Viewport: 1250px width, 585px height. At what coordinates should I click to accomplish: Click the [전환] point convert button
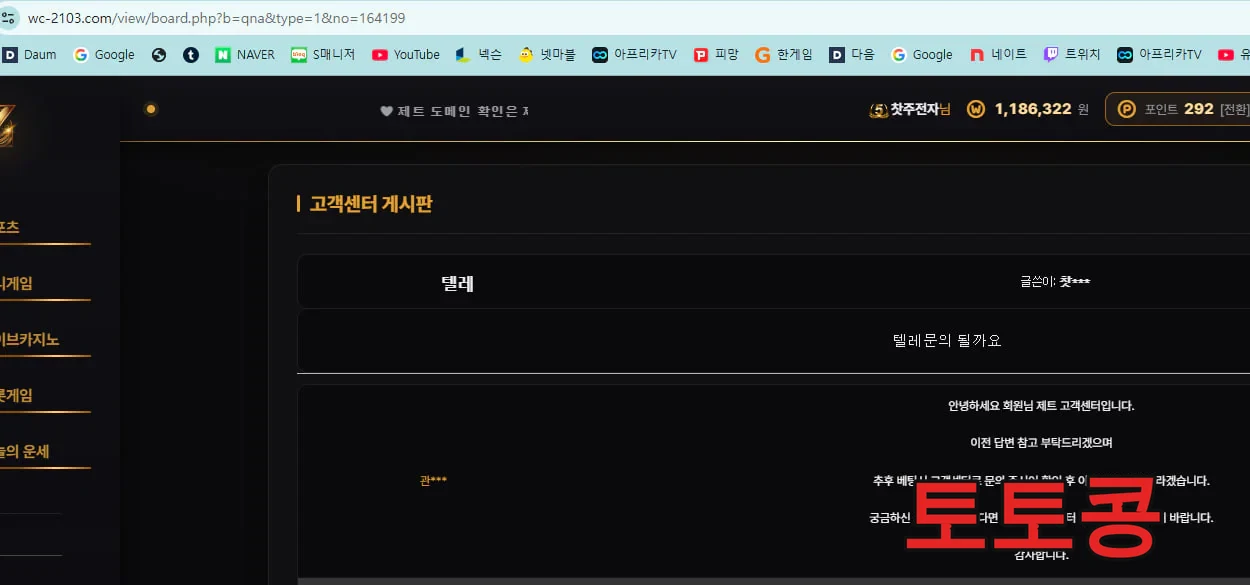click(x=1234, y=109)
